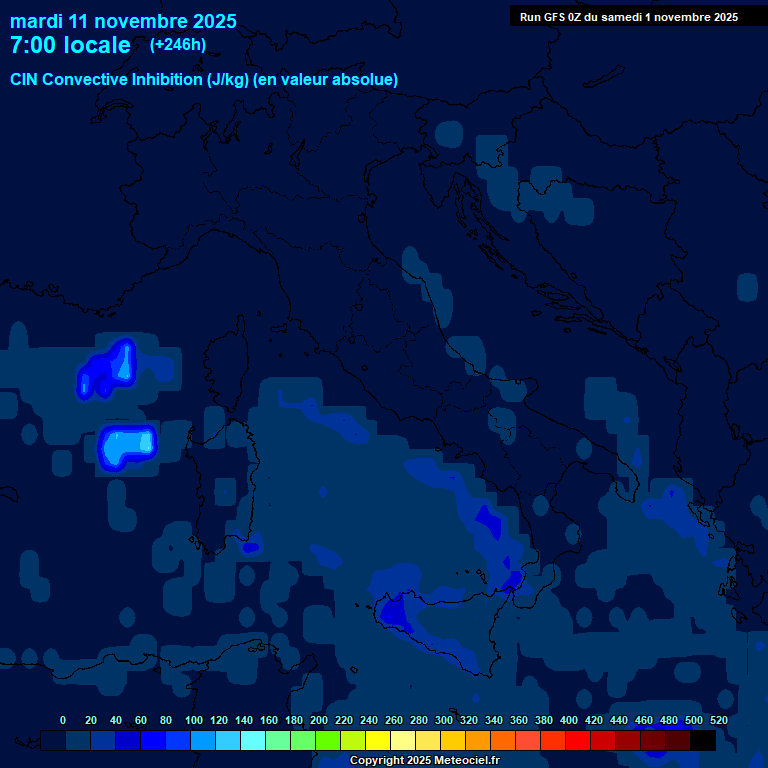The image size is (768, 768).
Task: Choose the orange legend swatch below 320
Action: pyautogui.click(x=478, y=741)
